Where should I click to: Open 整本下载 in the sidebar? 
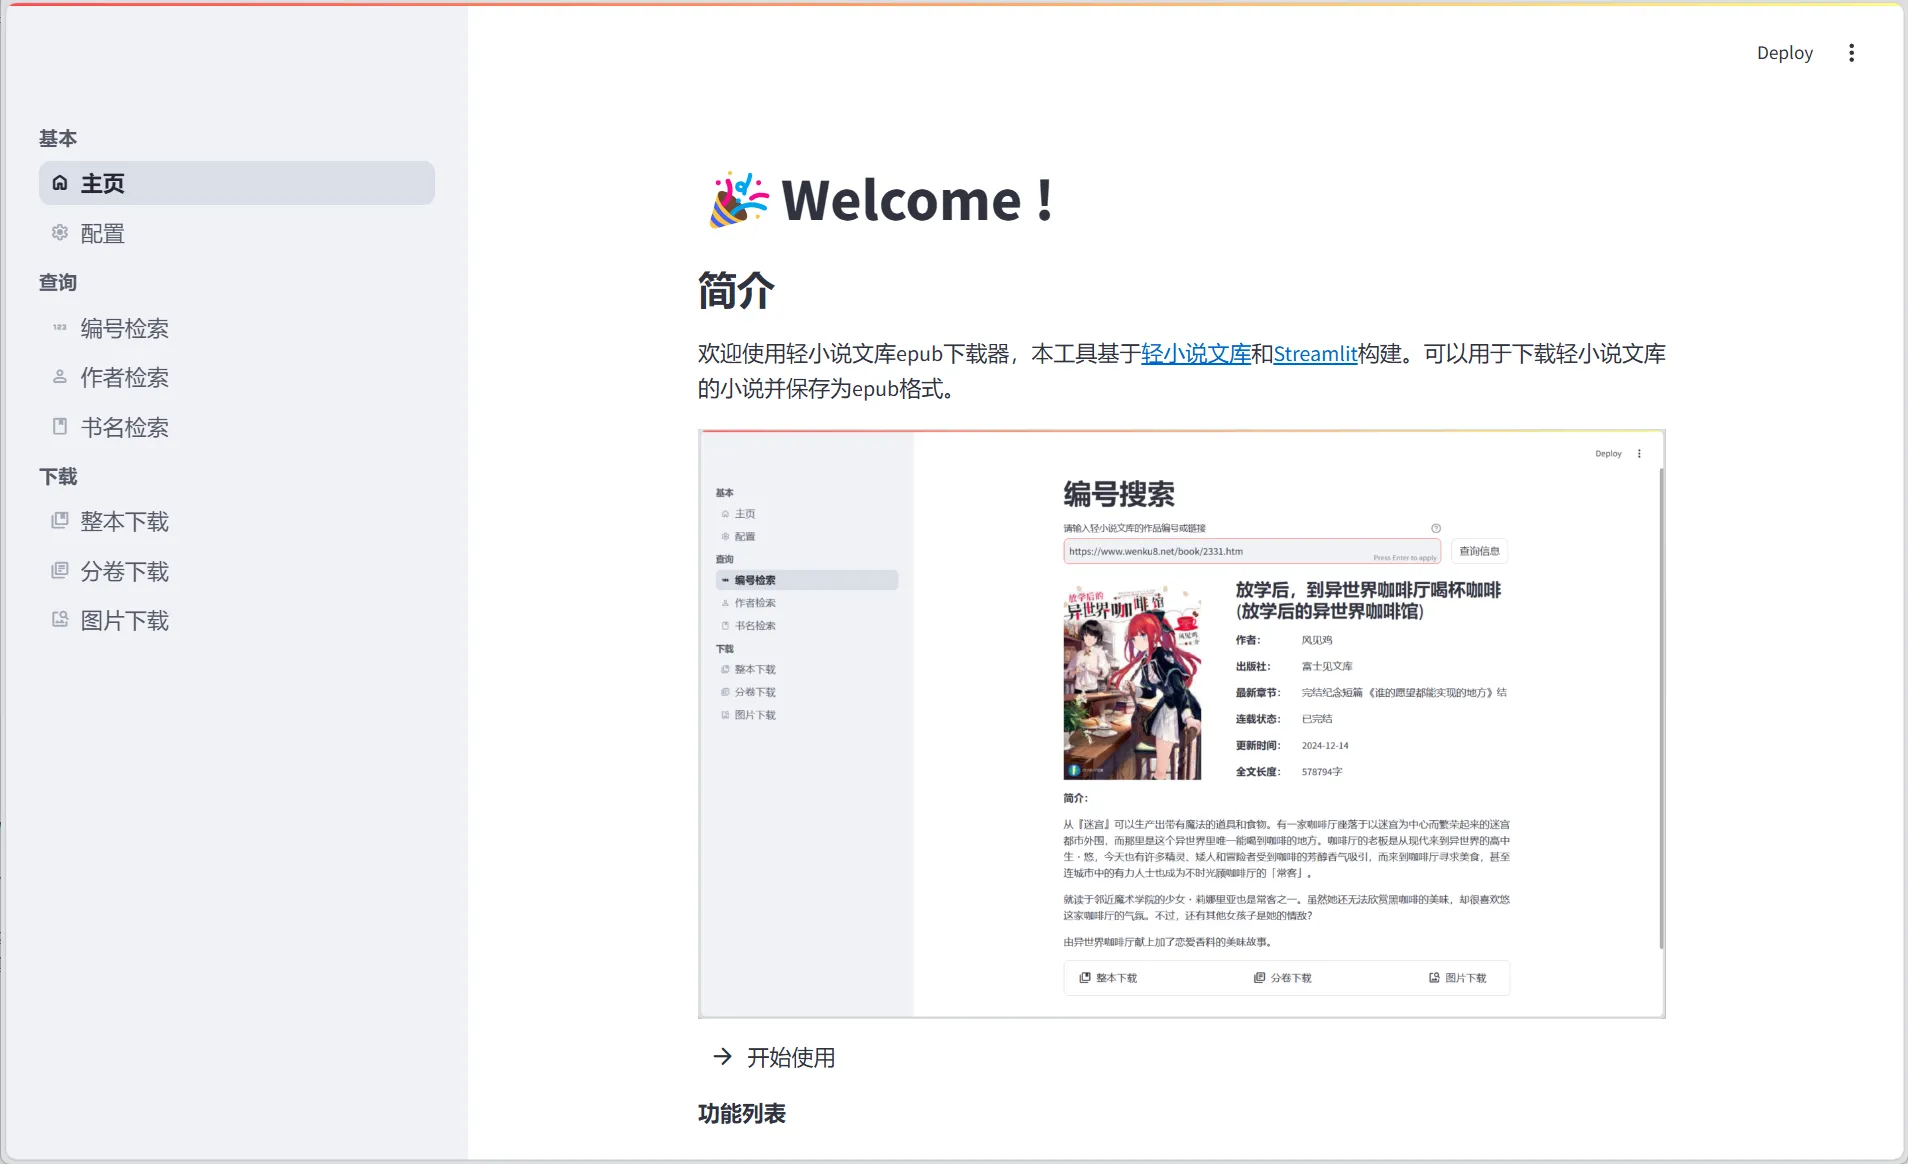[x=237, y=521]
